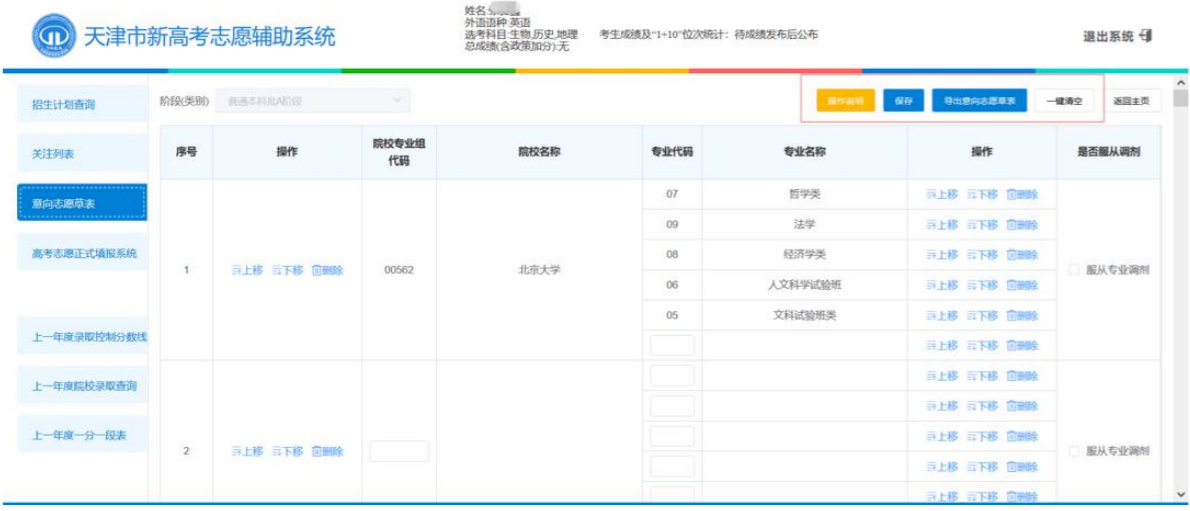
Task: Open 上一年度一分一段表 sidebar item
Action: [x=82, y=435]
